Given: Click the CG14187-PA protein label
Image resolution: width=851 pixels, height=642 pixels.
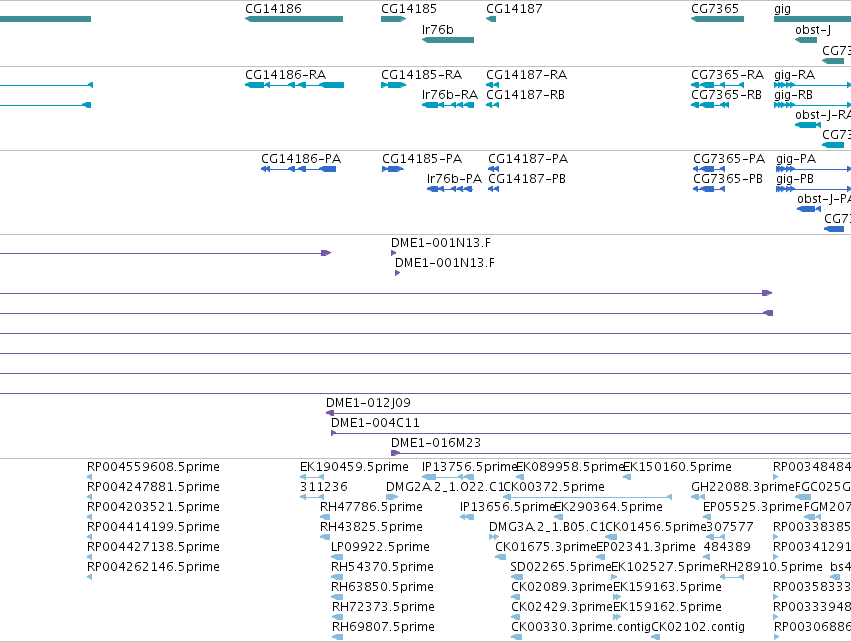Looking at the screenshot, I should (528, 159).
